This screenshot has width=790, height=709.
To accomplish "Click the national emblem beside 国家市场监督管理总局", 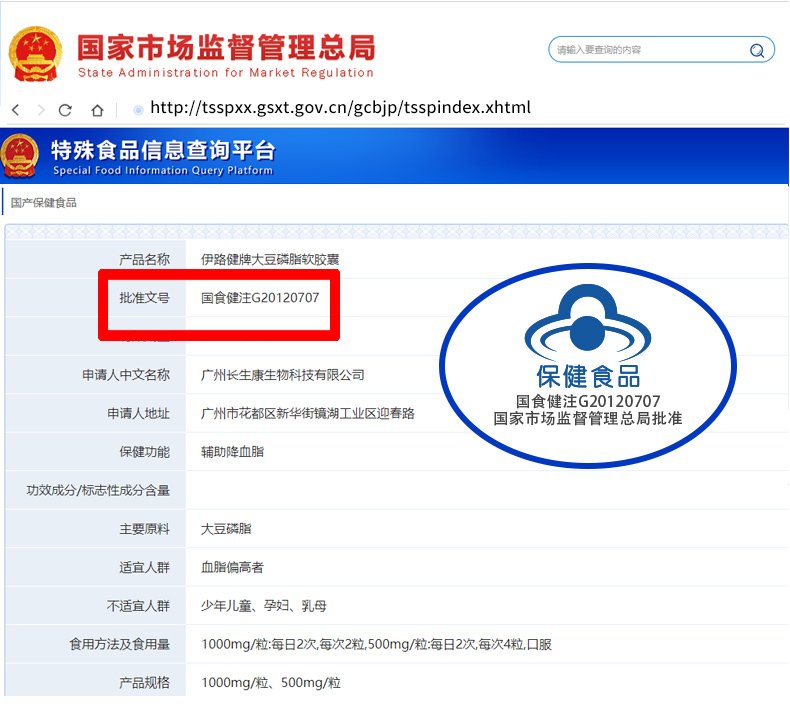I will (35, 54).
